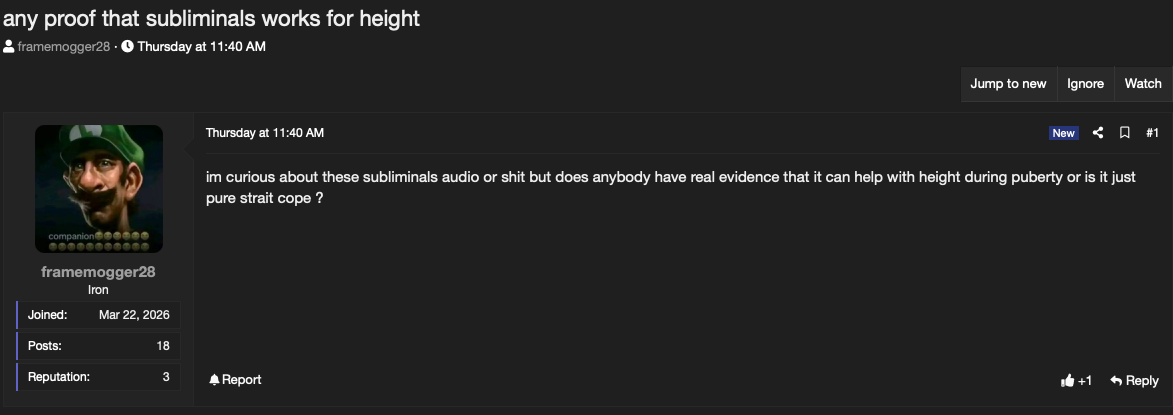Viewport: 1173px width, 415px height.
Task: Watch this thread
Action: click(1143, 84)
